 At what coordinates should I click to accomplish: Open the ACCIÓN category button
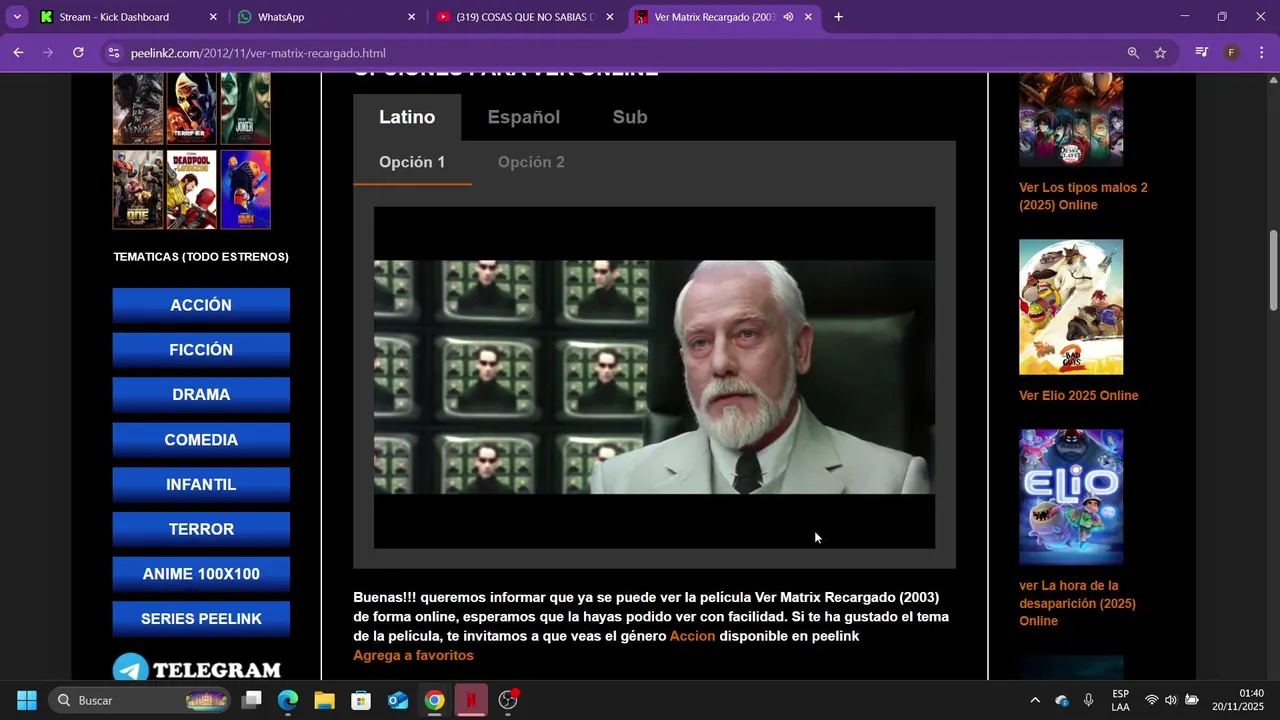coord(201,305)
